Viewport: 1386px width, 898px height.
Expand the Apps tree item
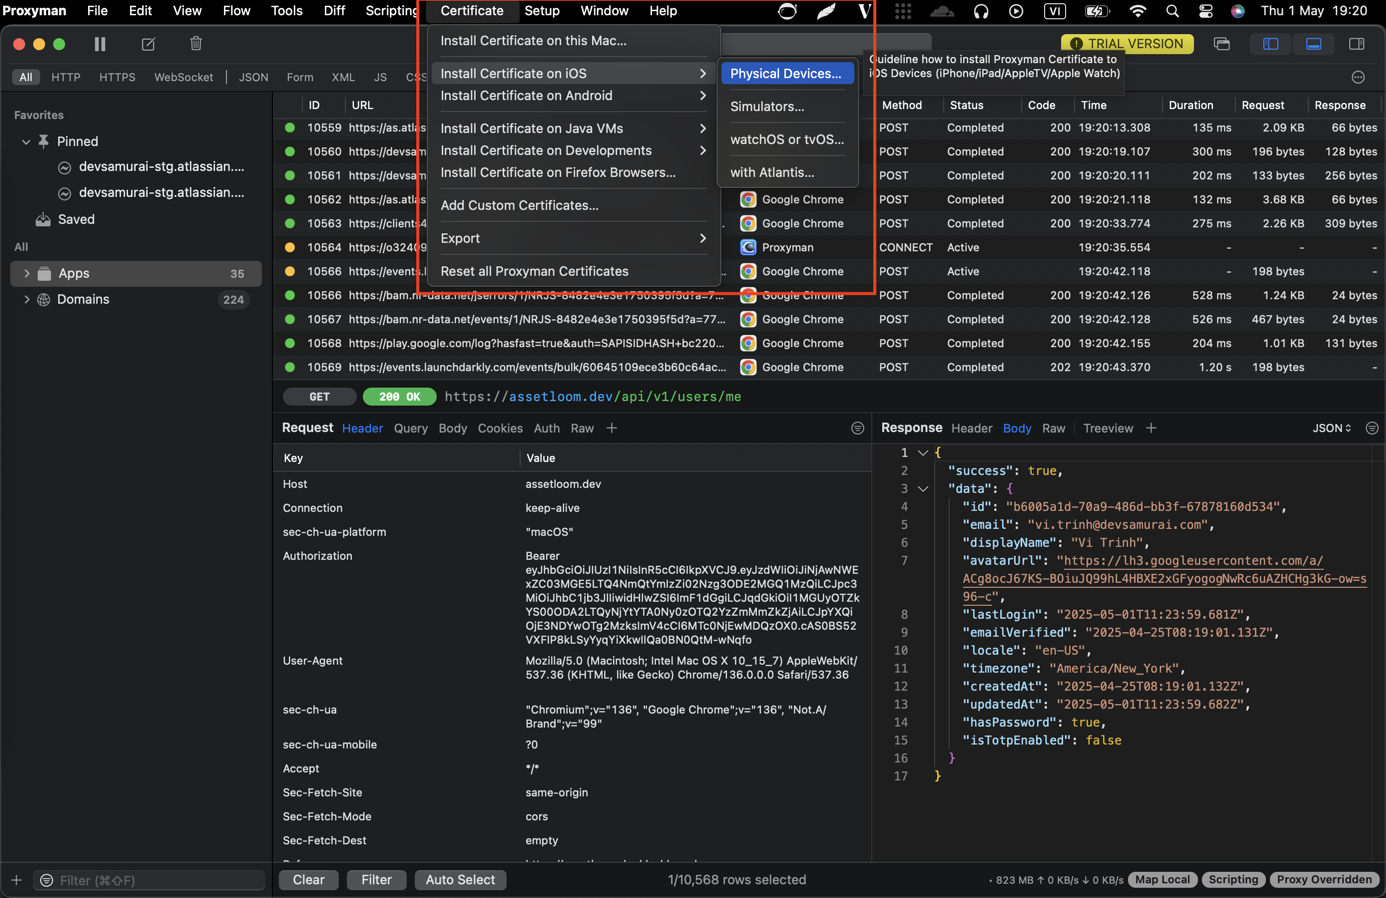tap(26, 273)
